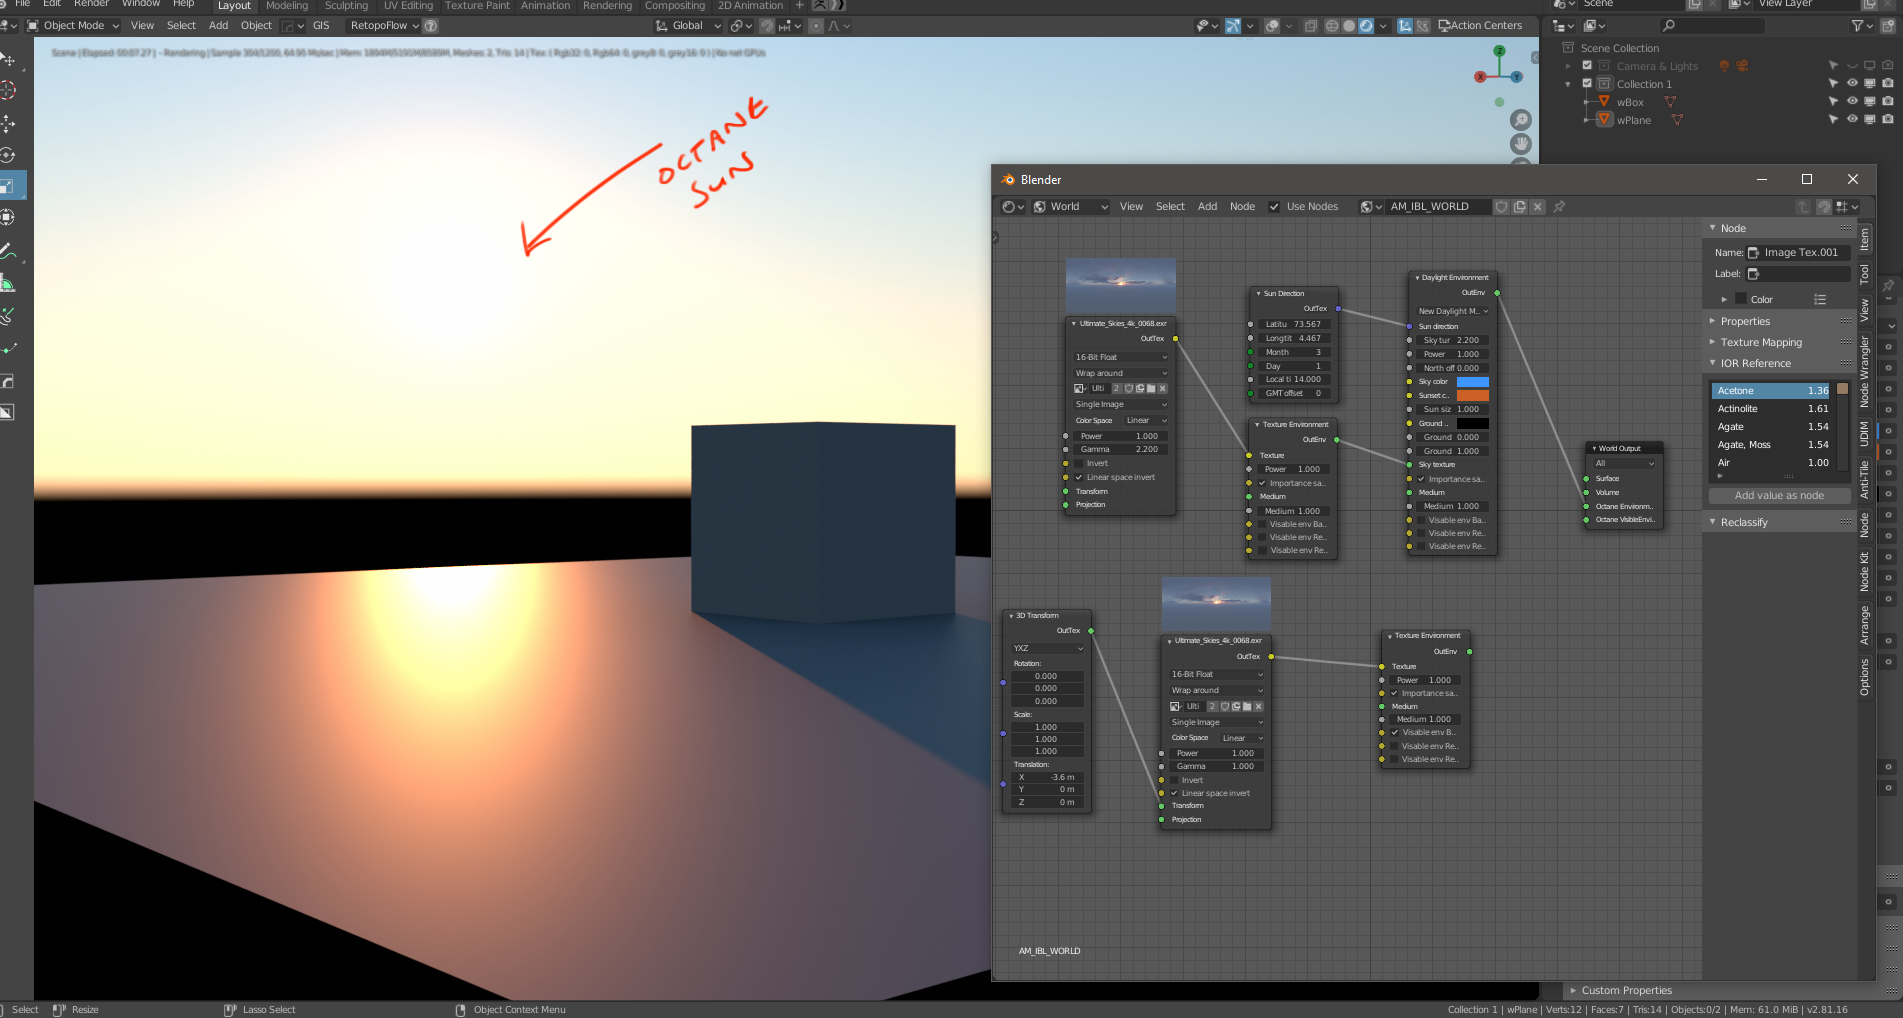
Task: Click the mesh data icon next to wBox
Action: (1669, 102)
